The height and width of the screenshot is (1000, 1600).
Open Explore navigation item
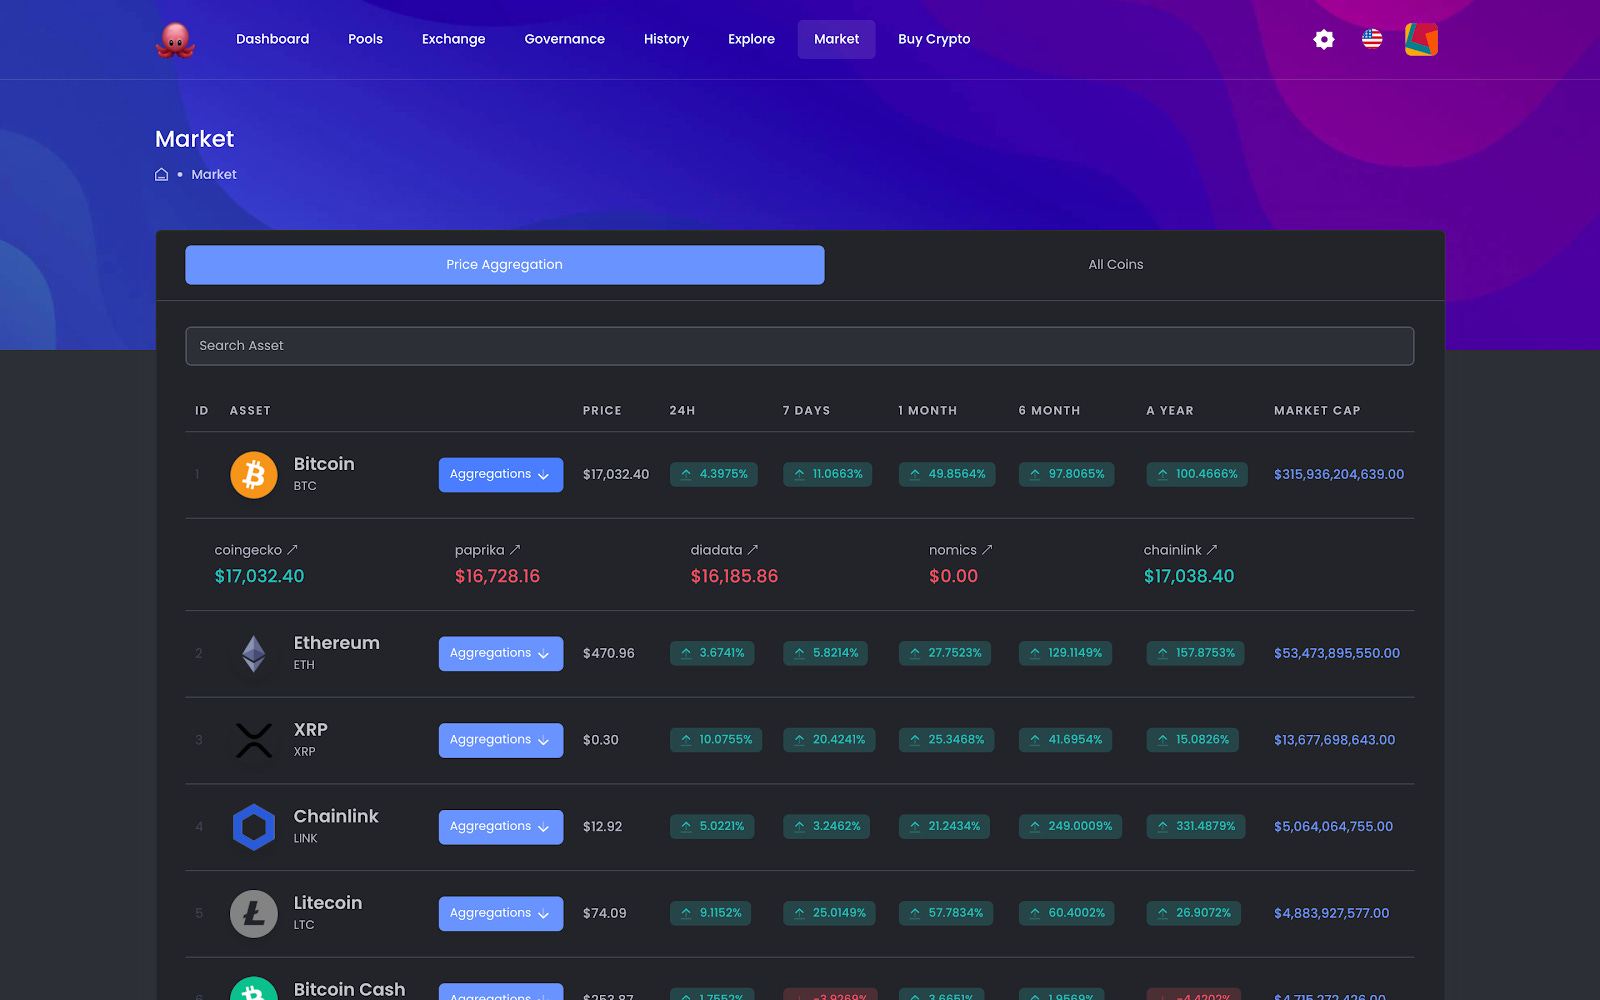751,39
